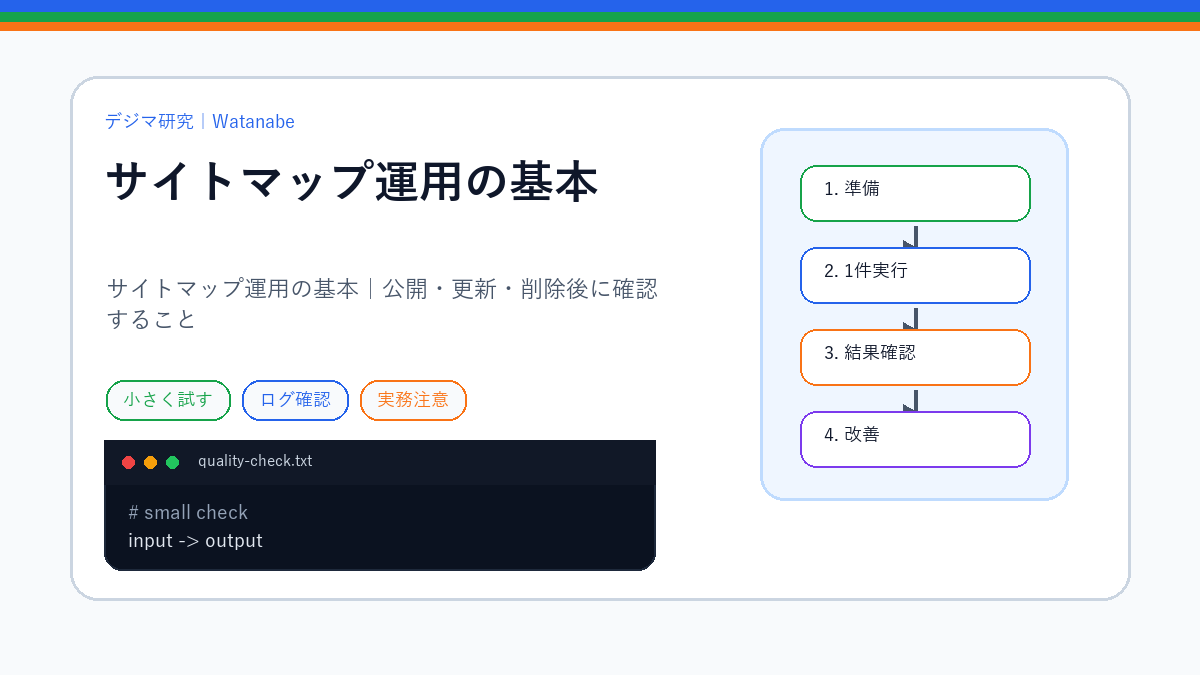
Task: Click the subtitle about 公開・更新・削除後
Action: [382, 304]
